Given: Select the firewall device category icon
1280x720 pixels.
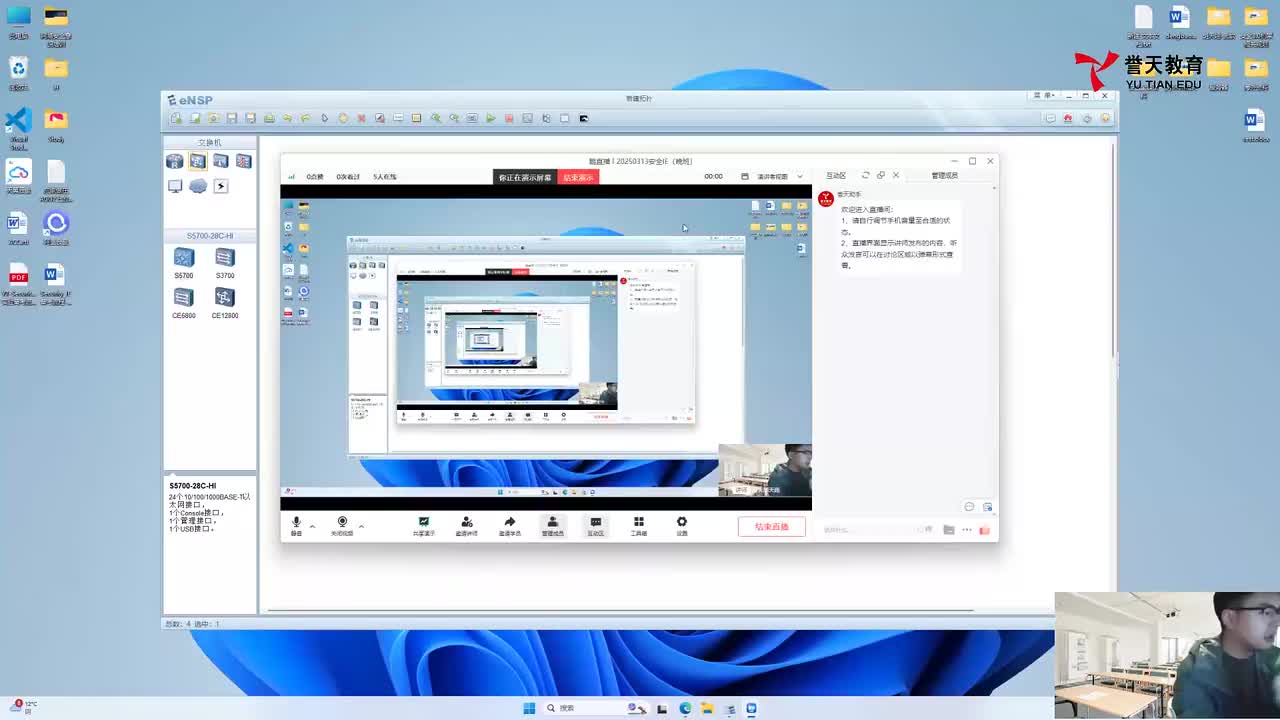Looking at the screenshot, I should tap(244, 161).
